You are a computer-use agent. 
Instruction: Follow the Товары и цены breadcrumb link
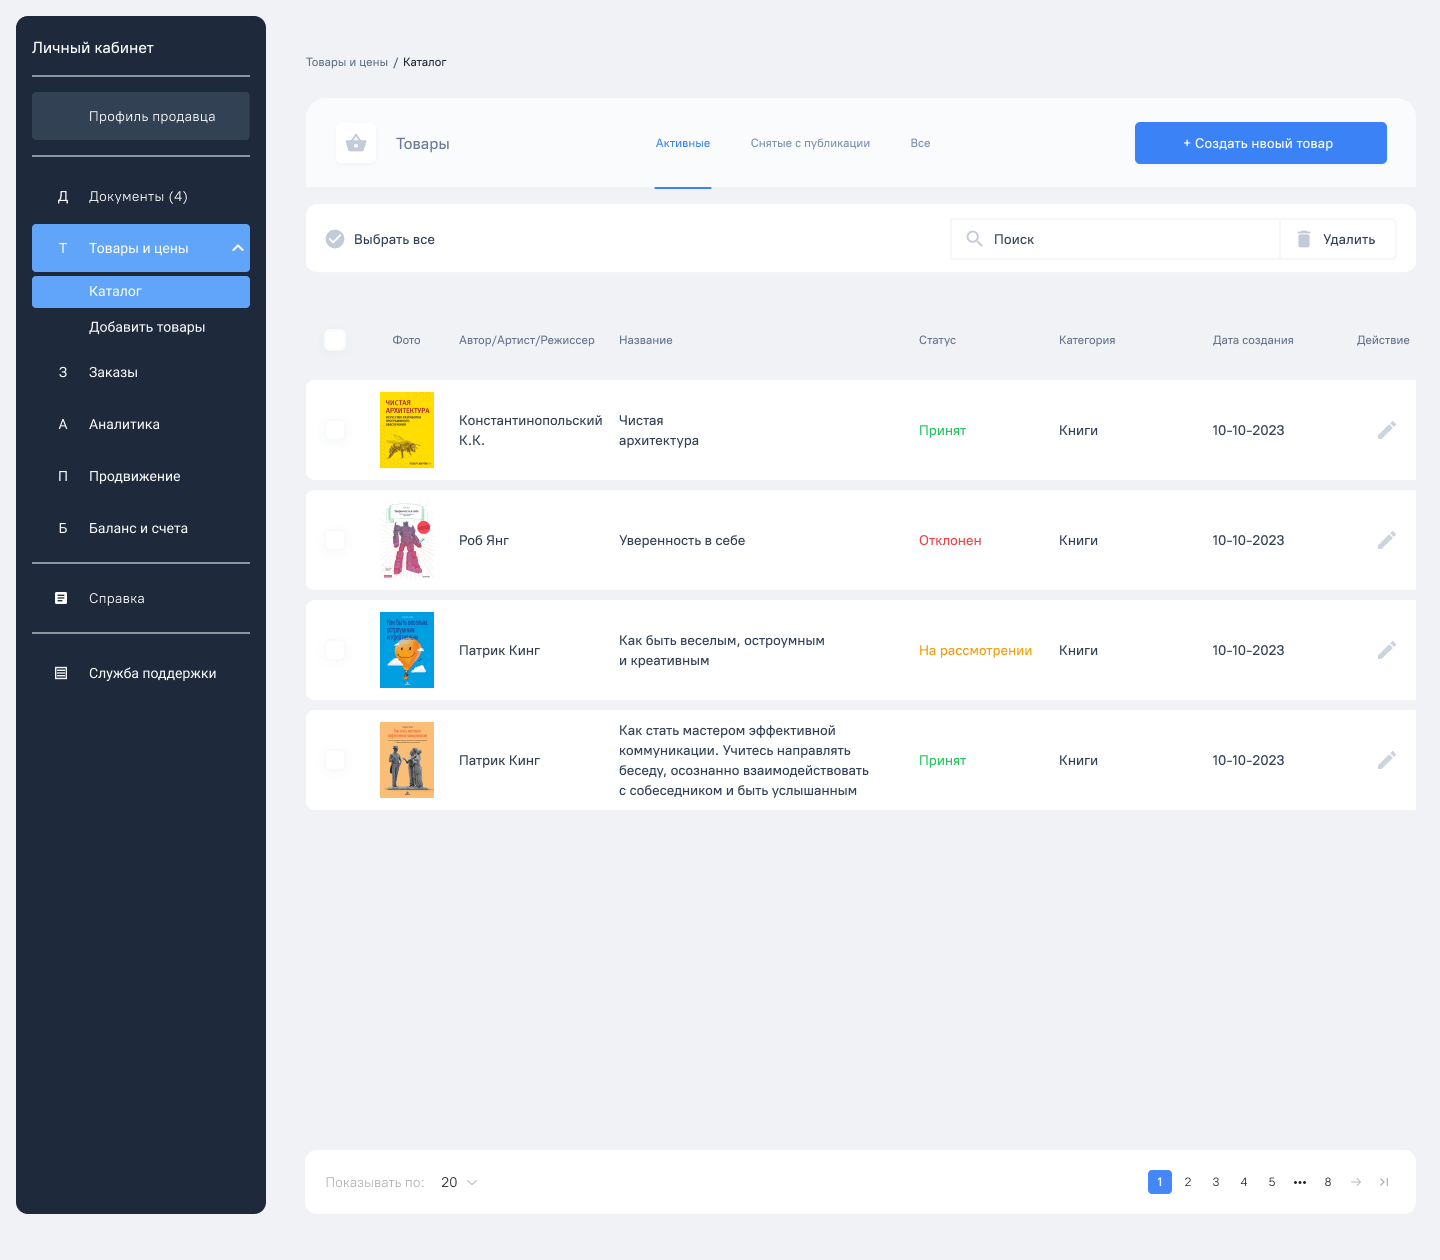coord(346,62)
